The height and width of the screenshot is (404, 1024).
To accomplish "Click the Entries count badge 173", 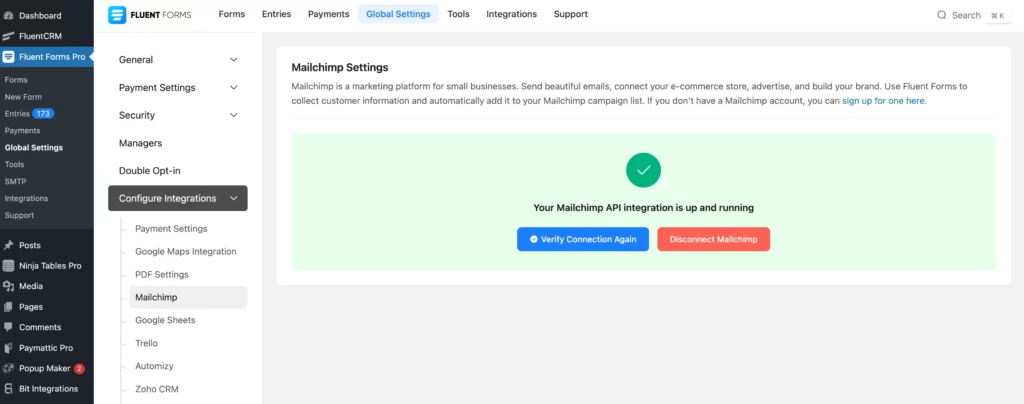I will point(43,114).
